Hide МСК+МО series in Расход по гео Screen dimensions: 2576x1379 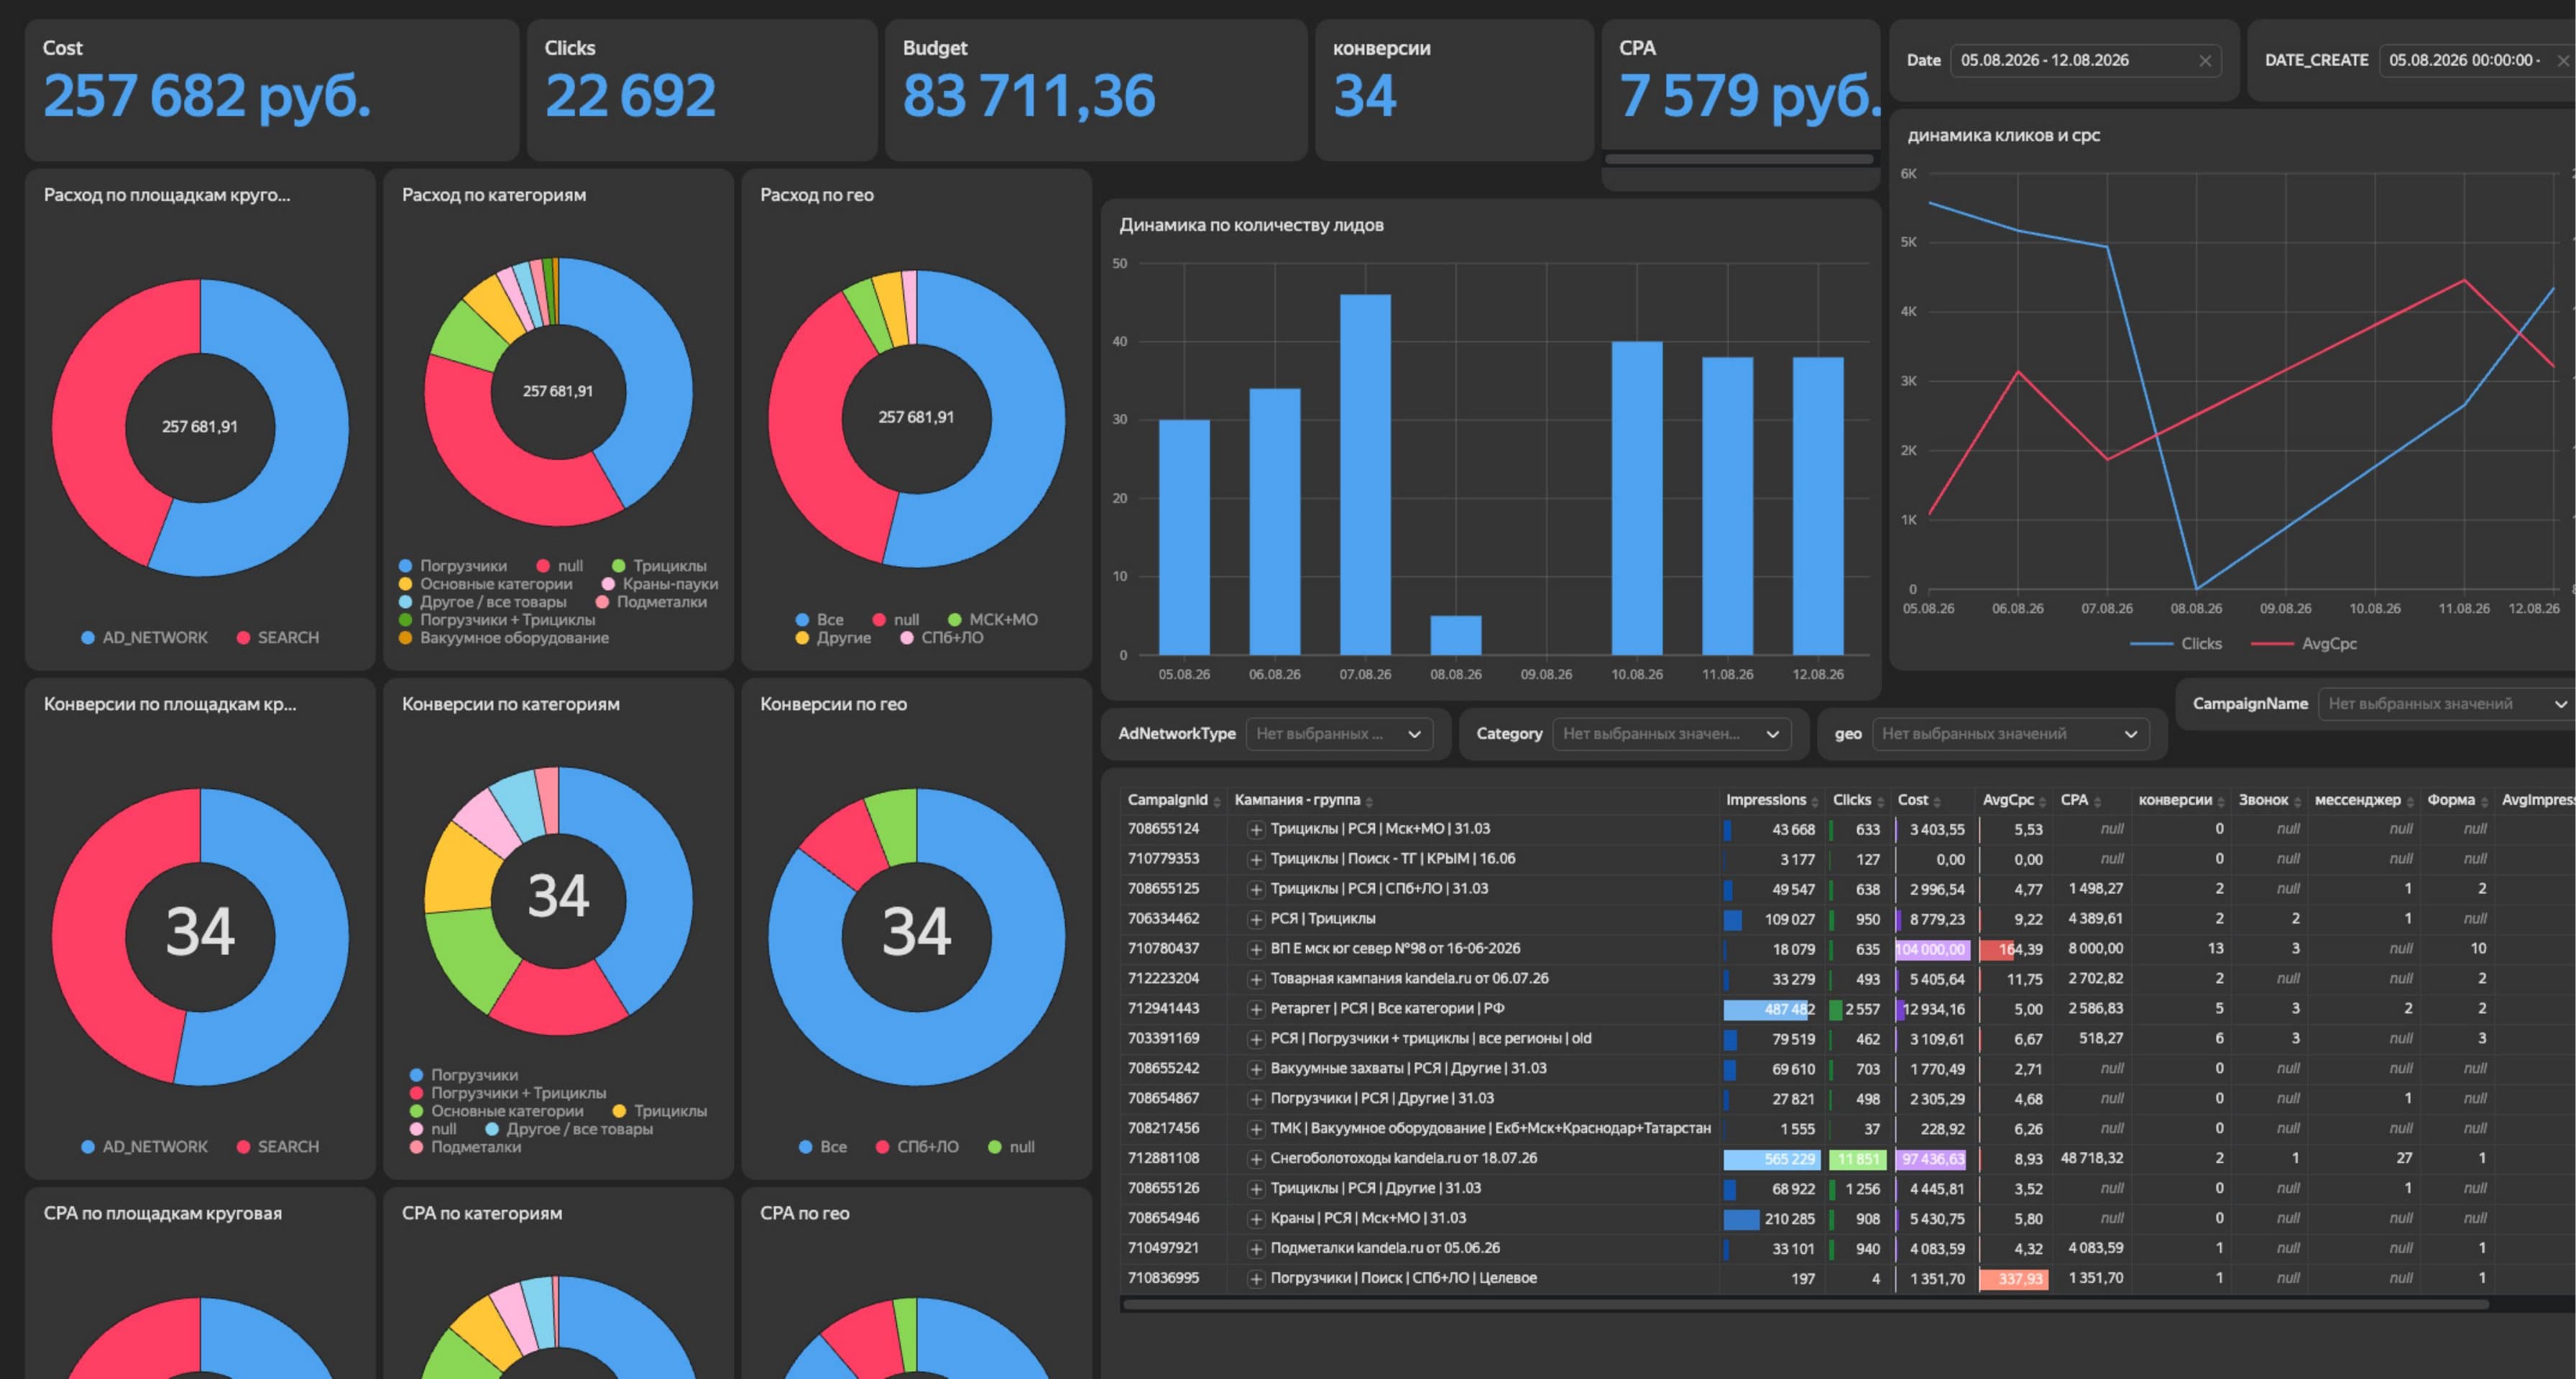point(992,620)
